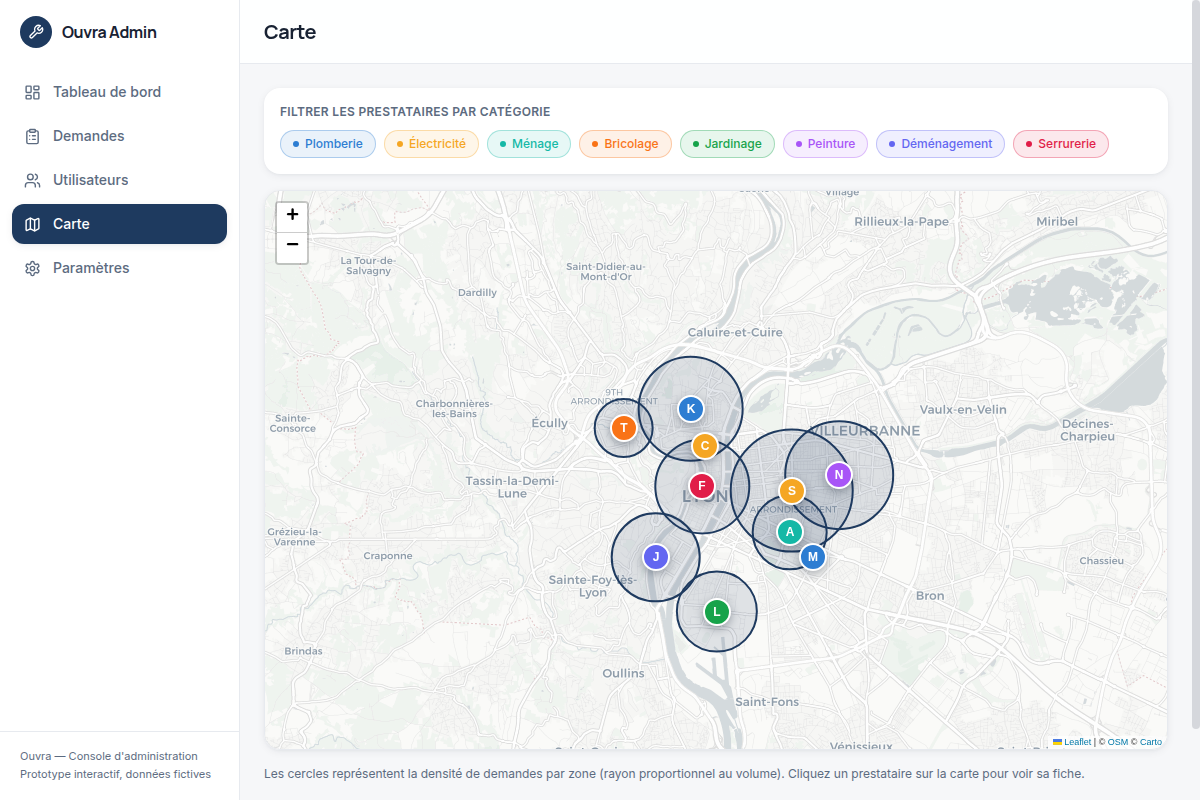Select Carte in the sidebar
The height and width of the screenshot is (800, 1200).
119,224
